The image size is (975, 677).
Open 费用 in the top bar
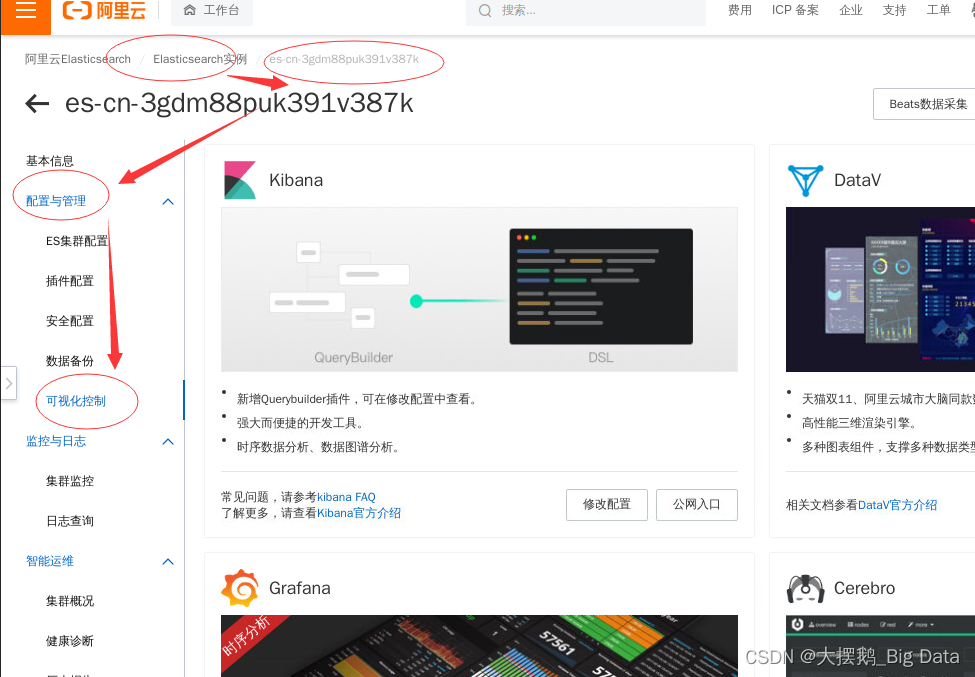pos(740,10)
